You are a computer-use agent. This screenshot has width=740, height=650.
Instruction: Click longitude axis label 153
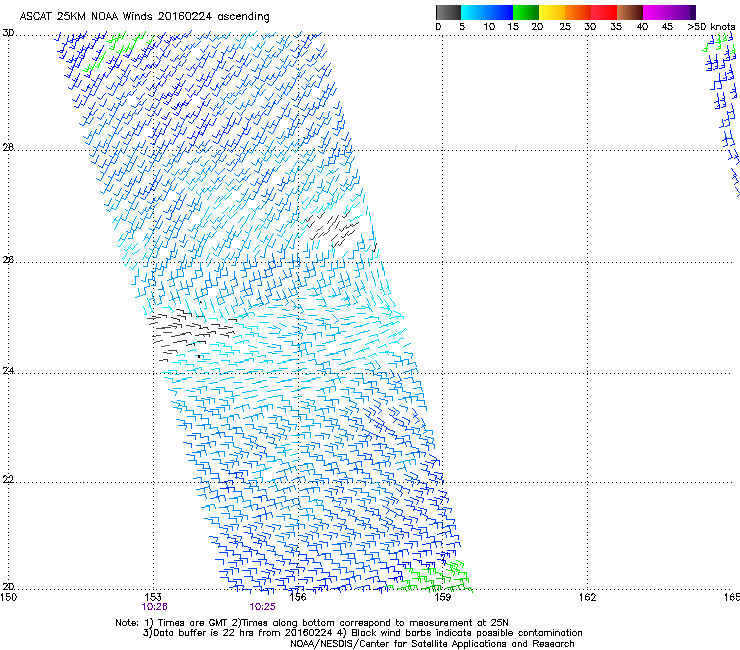coord(153,597)
